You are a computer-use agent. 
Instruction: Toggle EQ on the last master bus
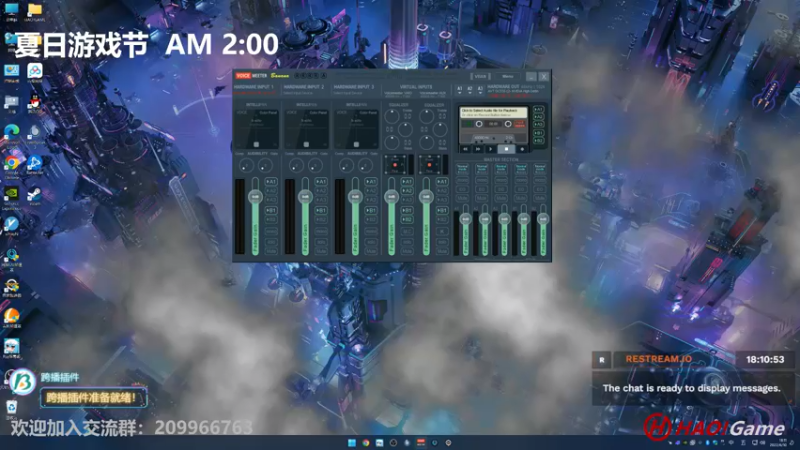[540, 189]
